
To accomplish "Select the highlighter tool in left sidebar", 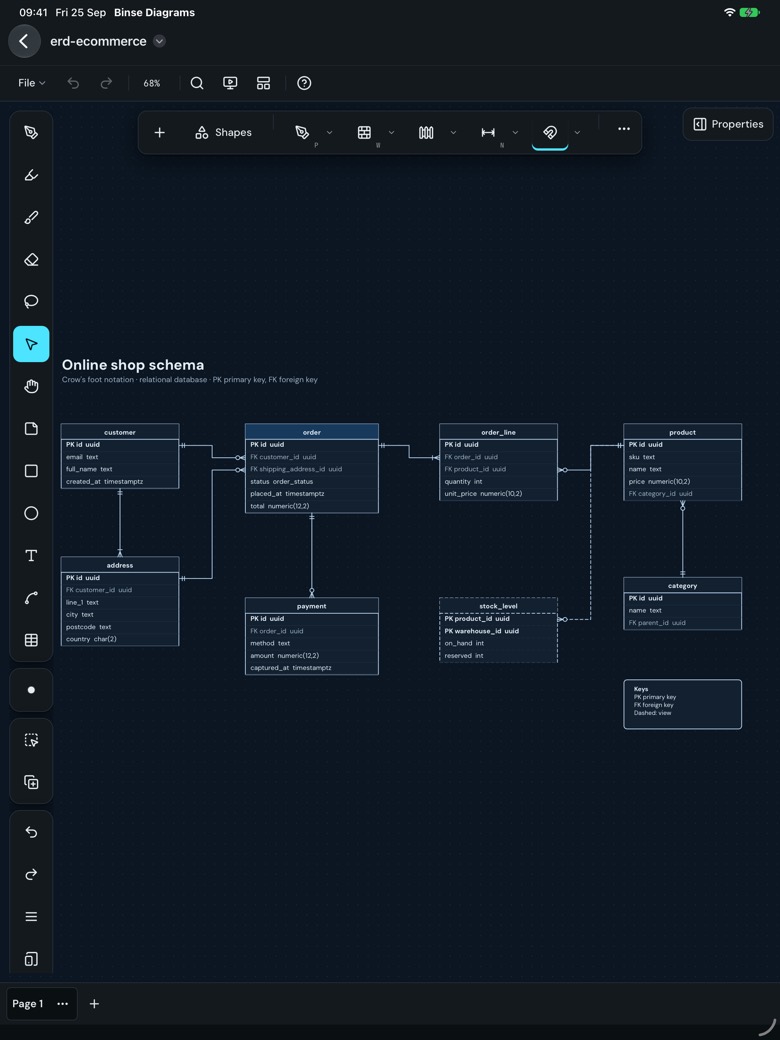I will coord(31,175).
